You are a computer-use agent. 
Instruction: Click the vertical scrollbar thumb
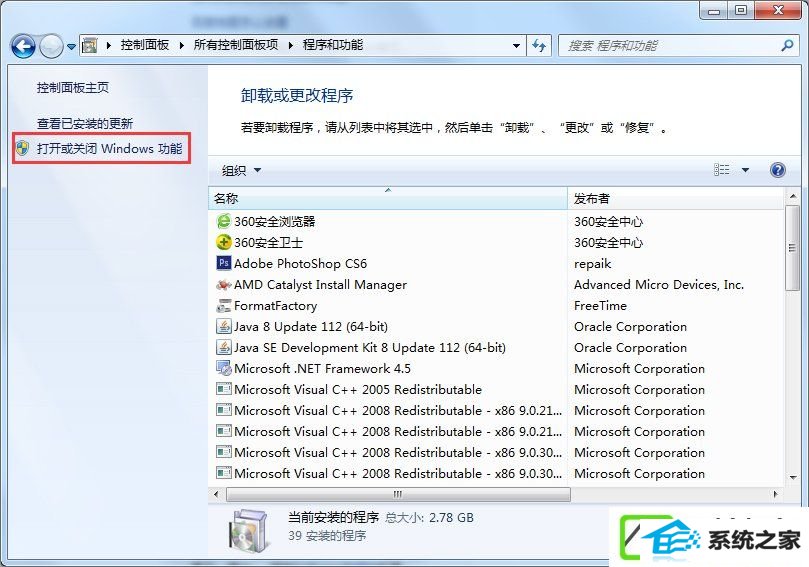[792, 248]
